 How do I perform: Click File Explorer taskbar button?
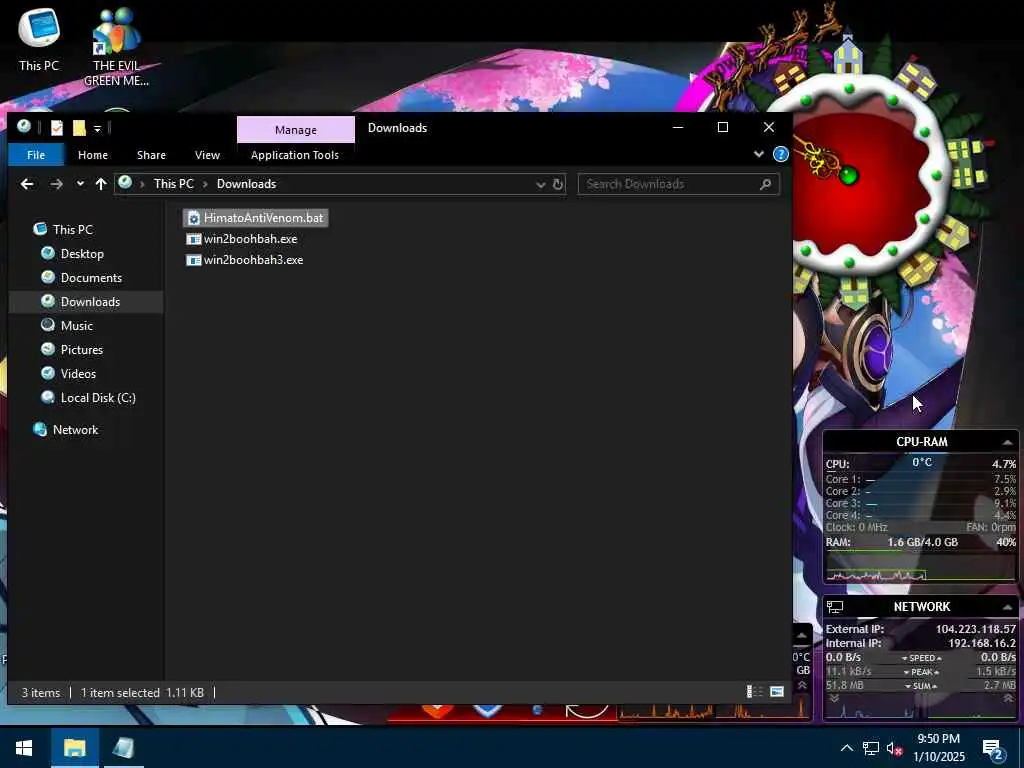74,748
